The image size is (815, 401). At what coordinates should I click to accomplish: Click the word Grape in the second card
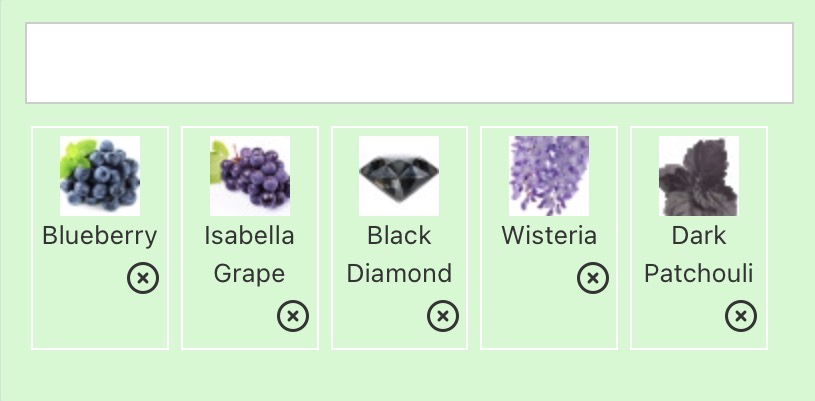249,275
